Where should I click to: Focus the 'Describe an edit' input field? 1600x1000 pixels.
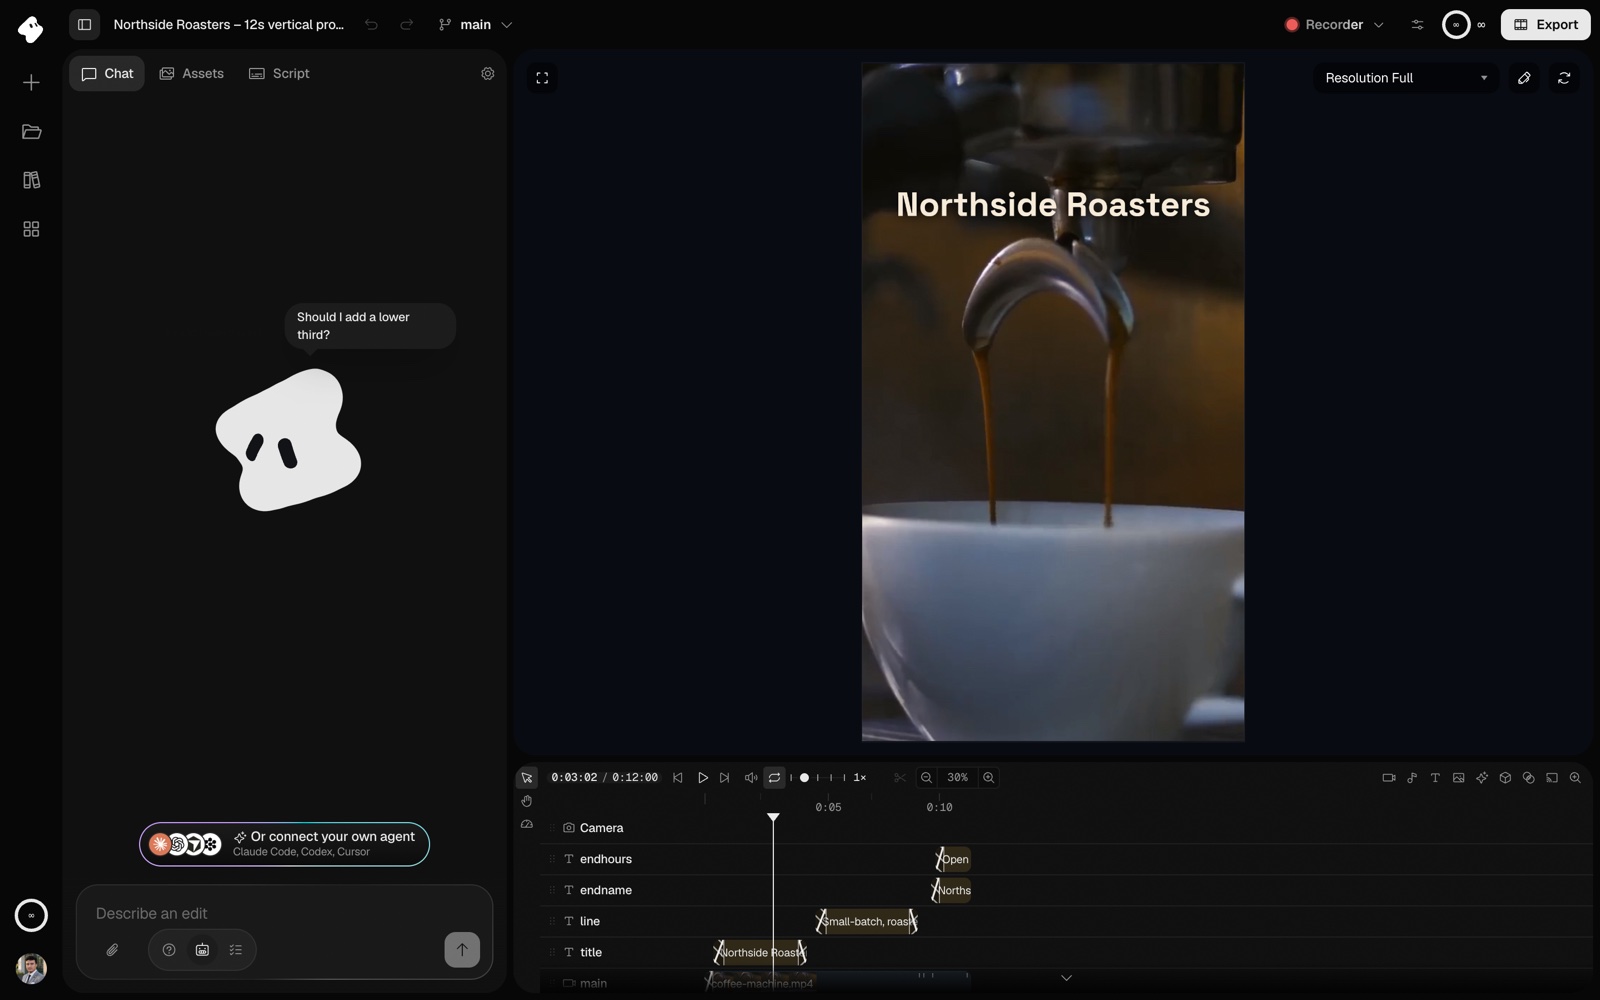[x=284, y=913]
